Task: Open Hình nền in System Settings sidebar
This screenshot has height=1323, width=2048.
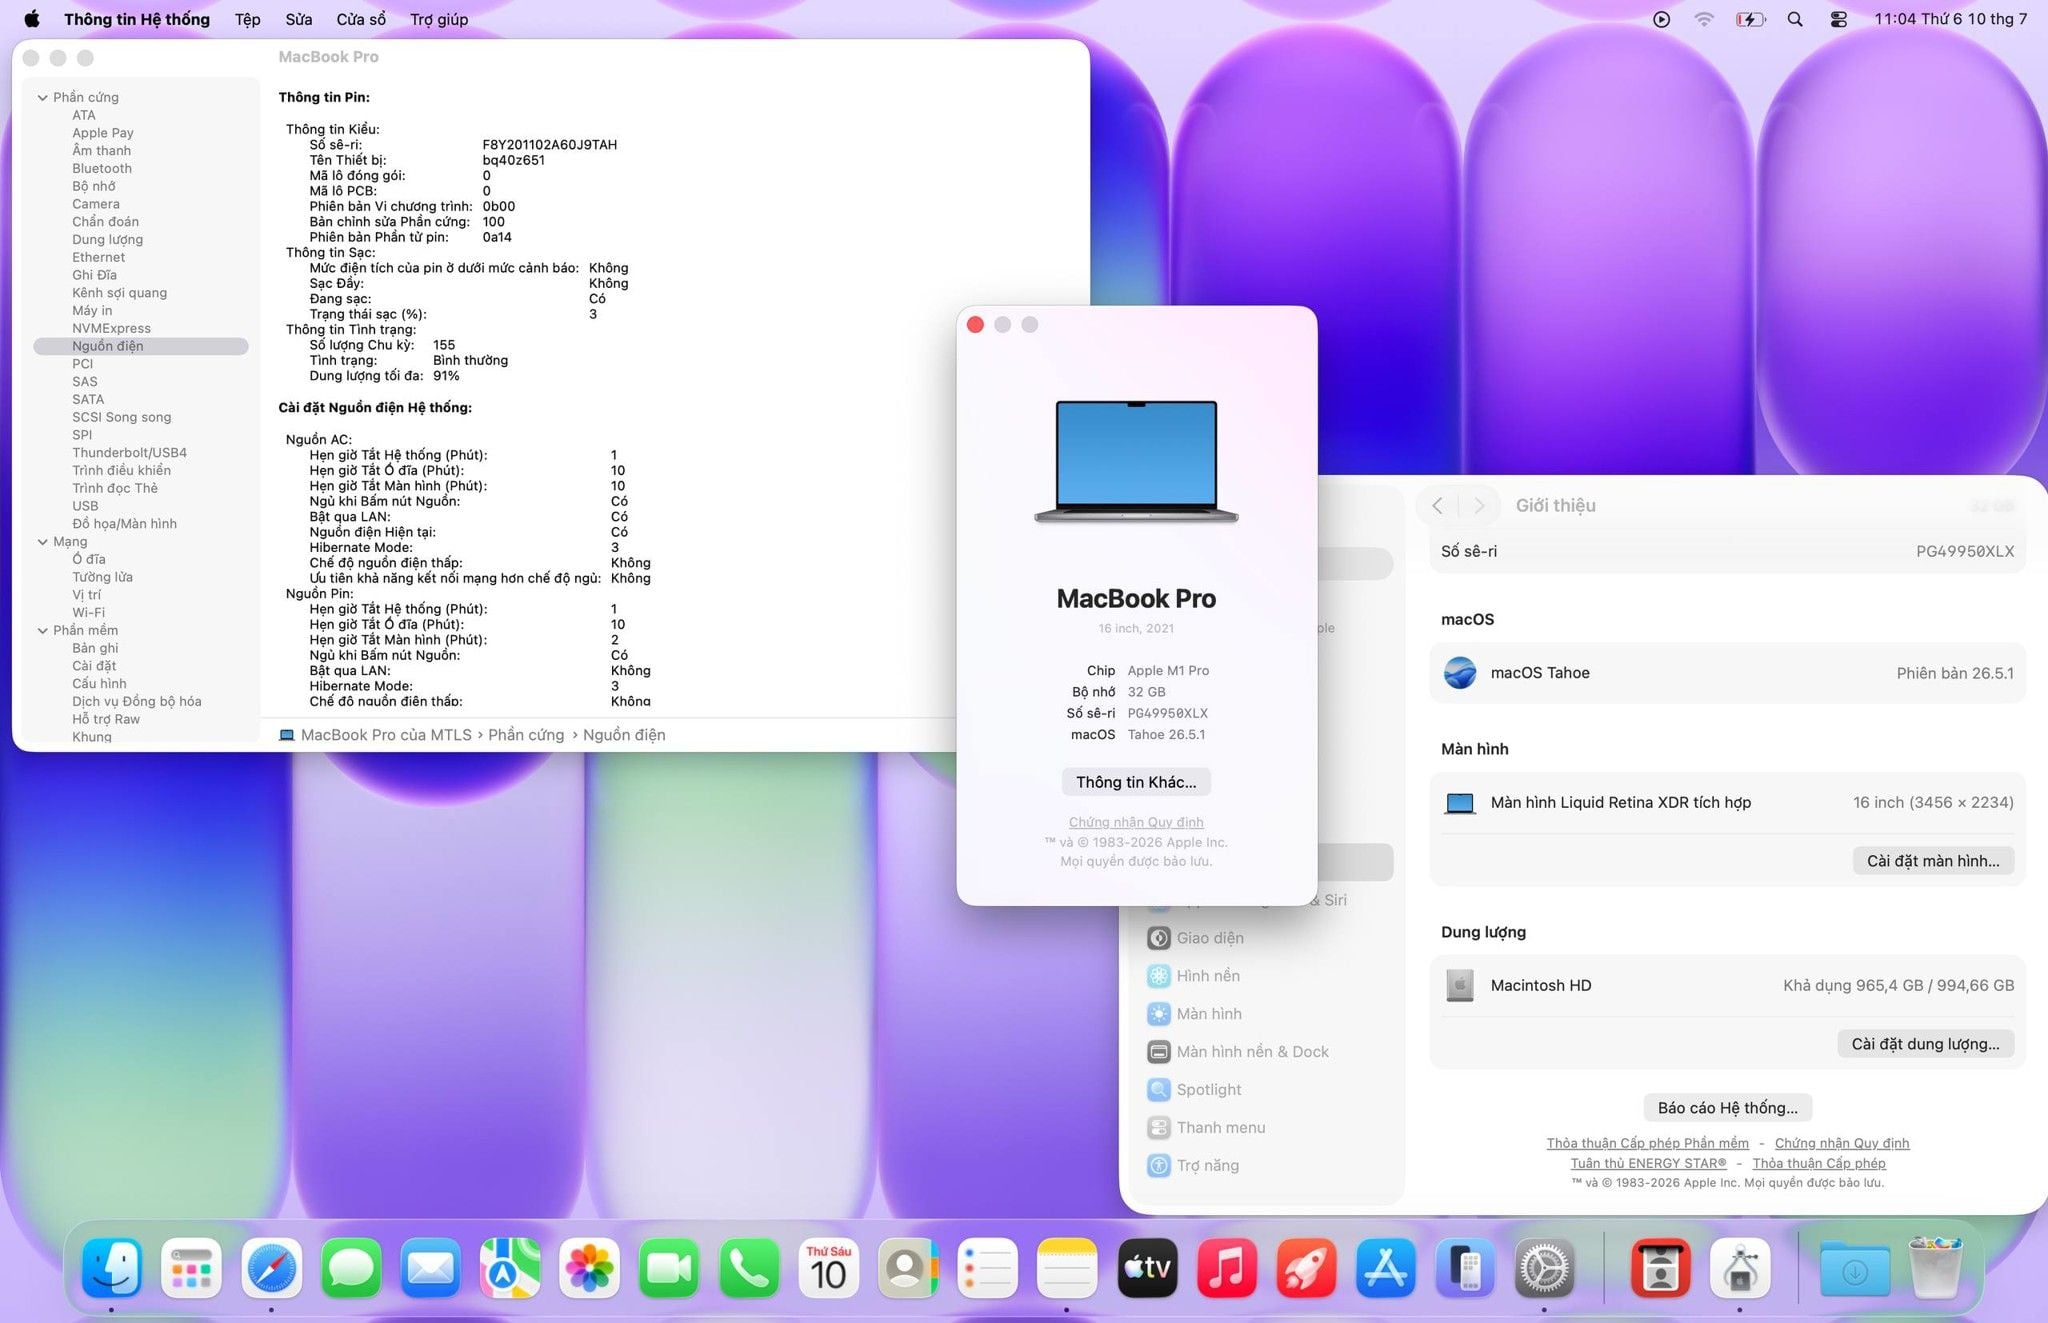Action: 1208,976
